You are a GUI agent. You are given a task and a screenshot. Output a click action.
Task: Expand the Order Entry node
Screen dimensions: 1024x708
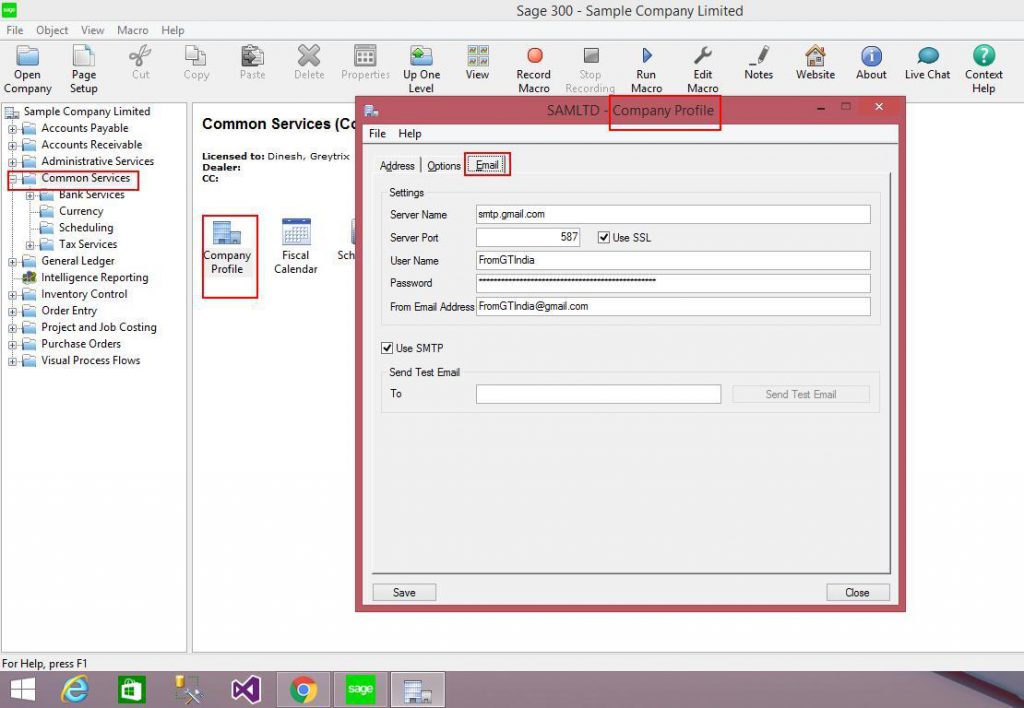pos(12,311)
